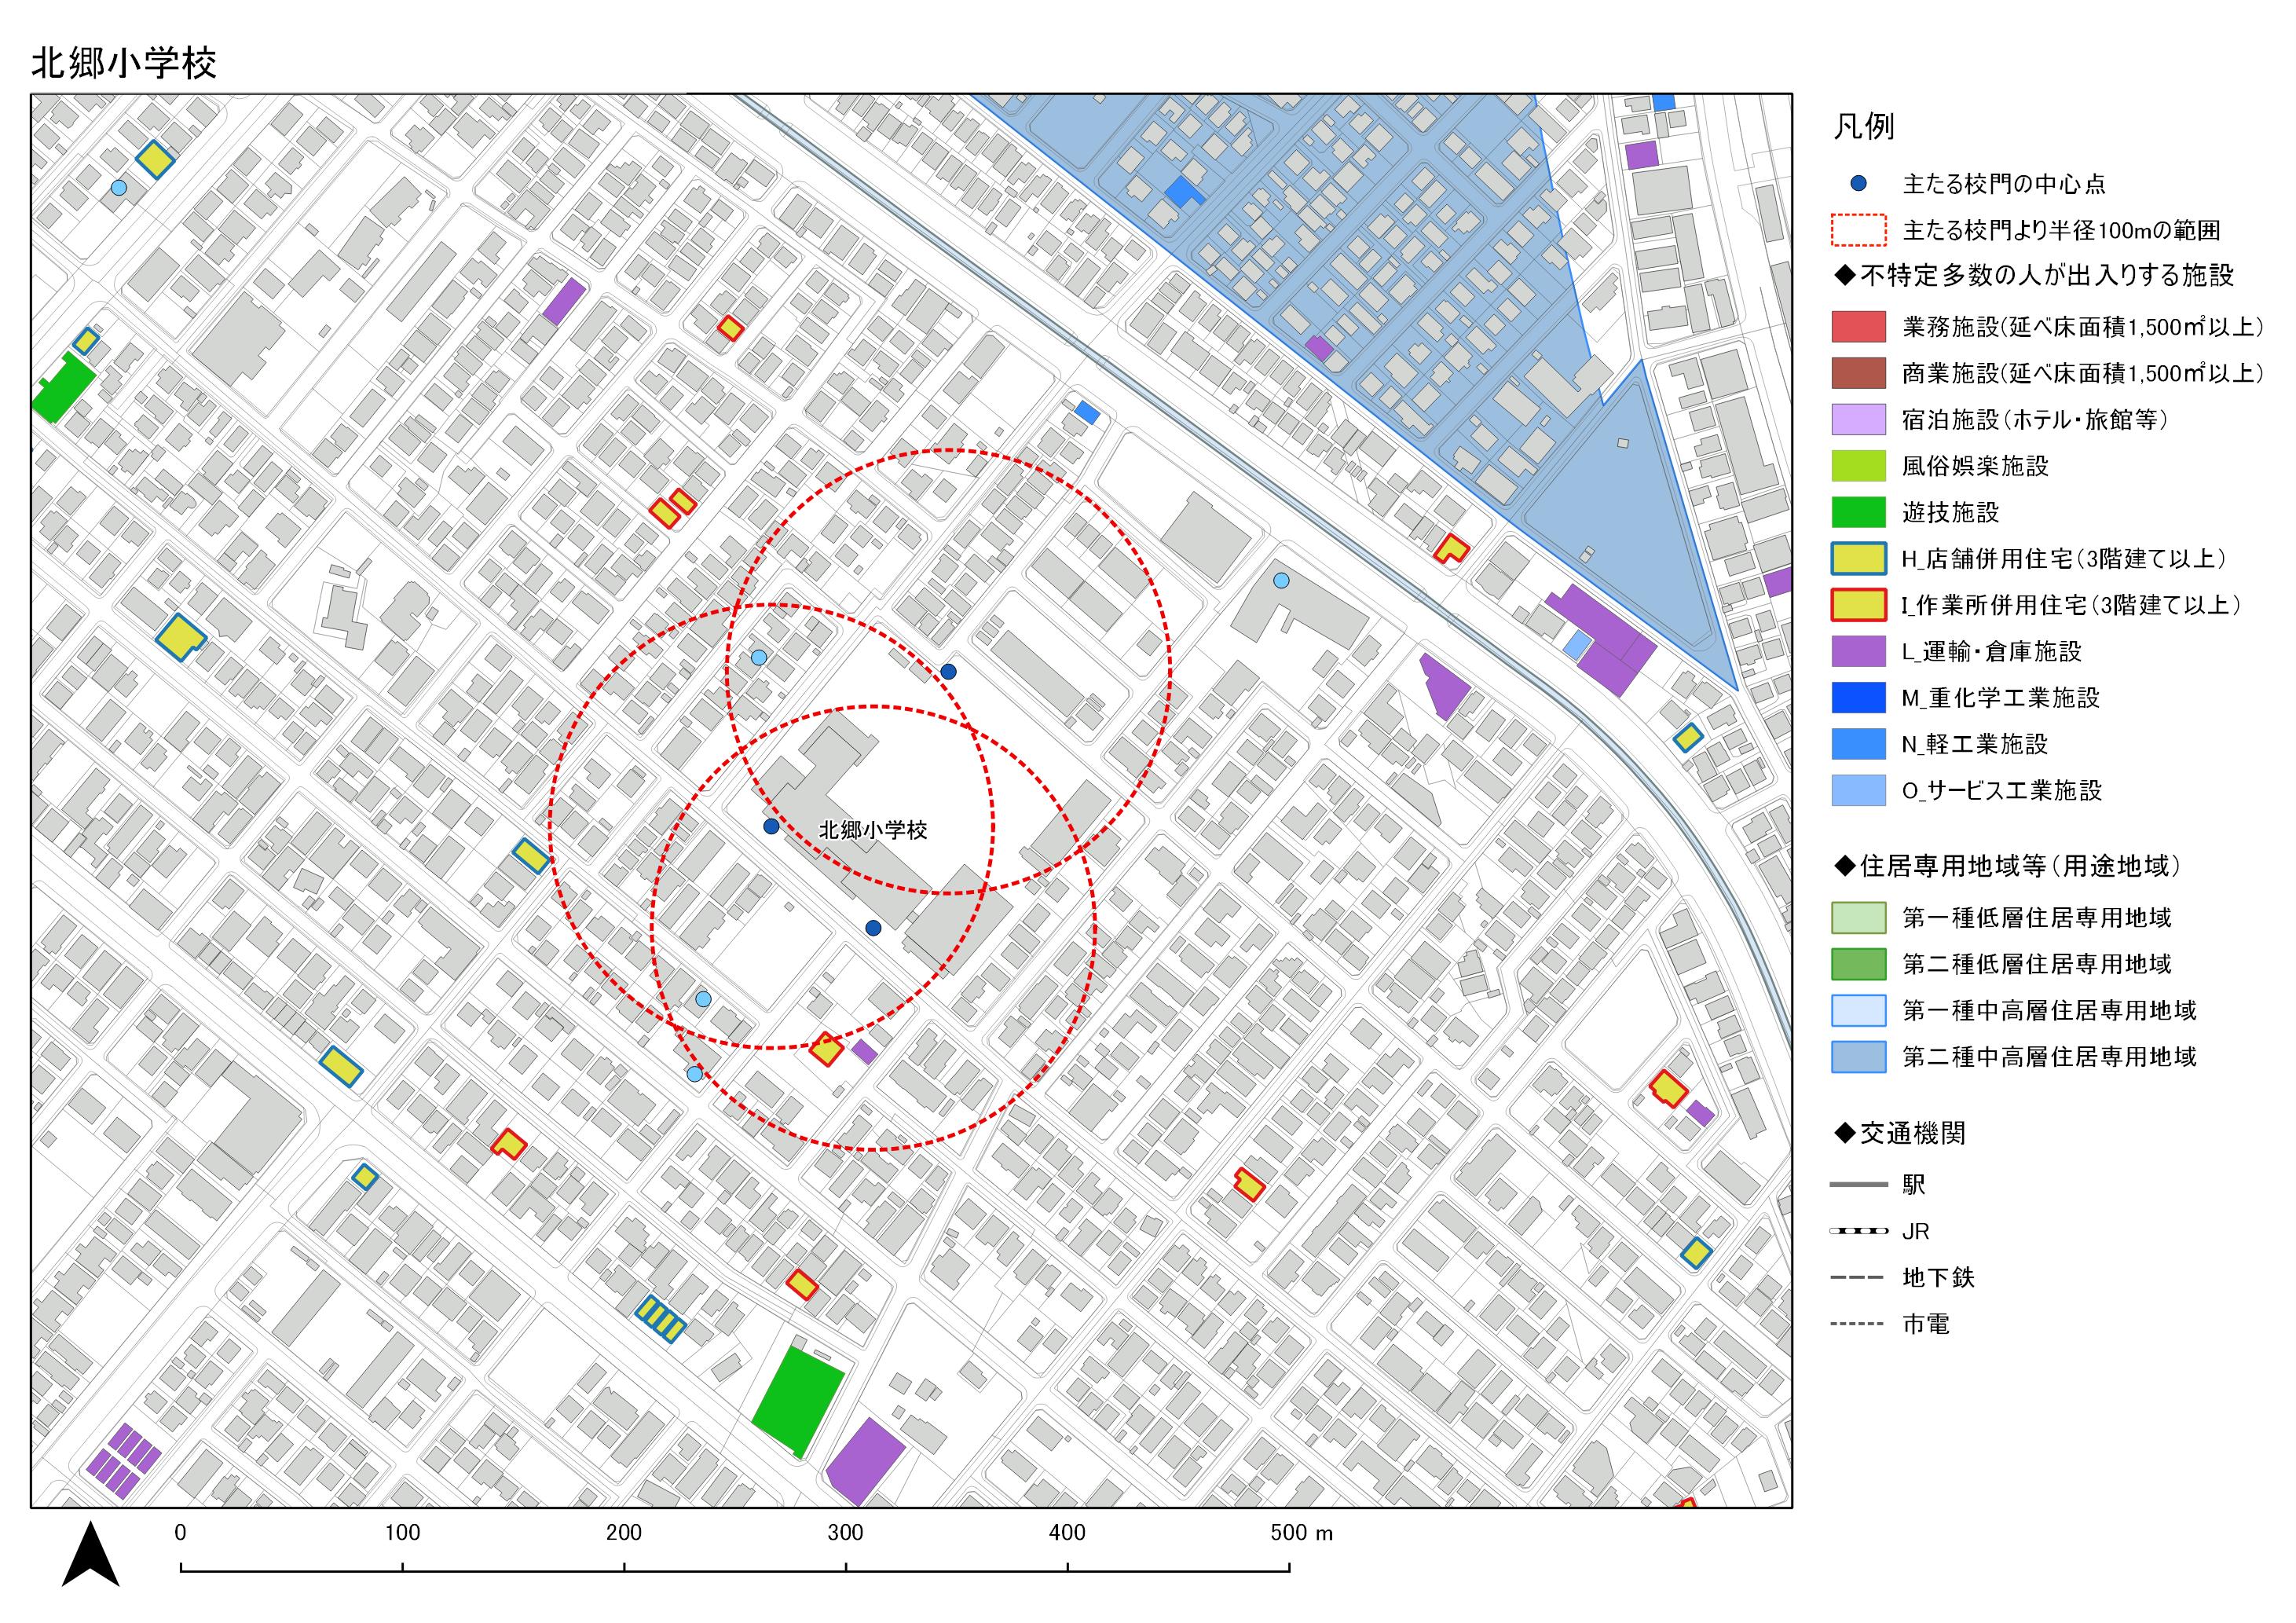Click the green building at the map's left edge
This screenshot has height=1623, width=2296.
pyautogui.click(x=63, y=387)
